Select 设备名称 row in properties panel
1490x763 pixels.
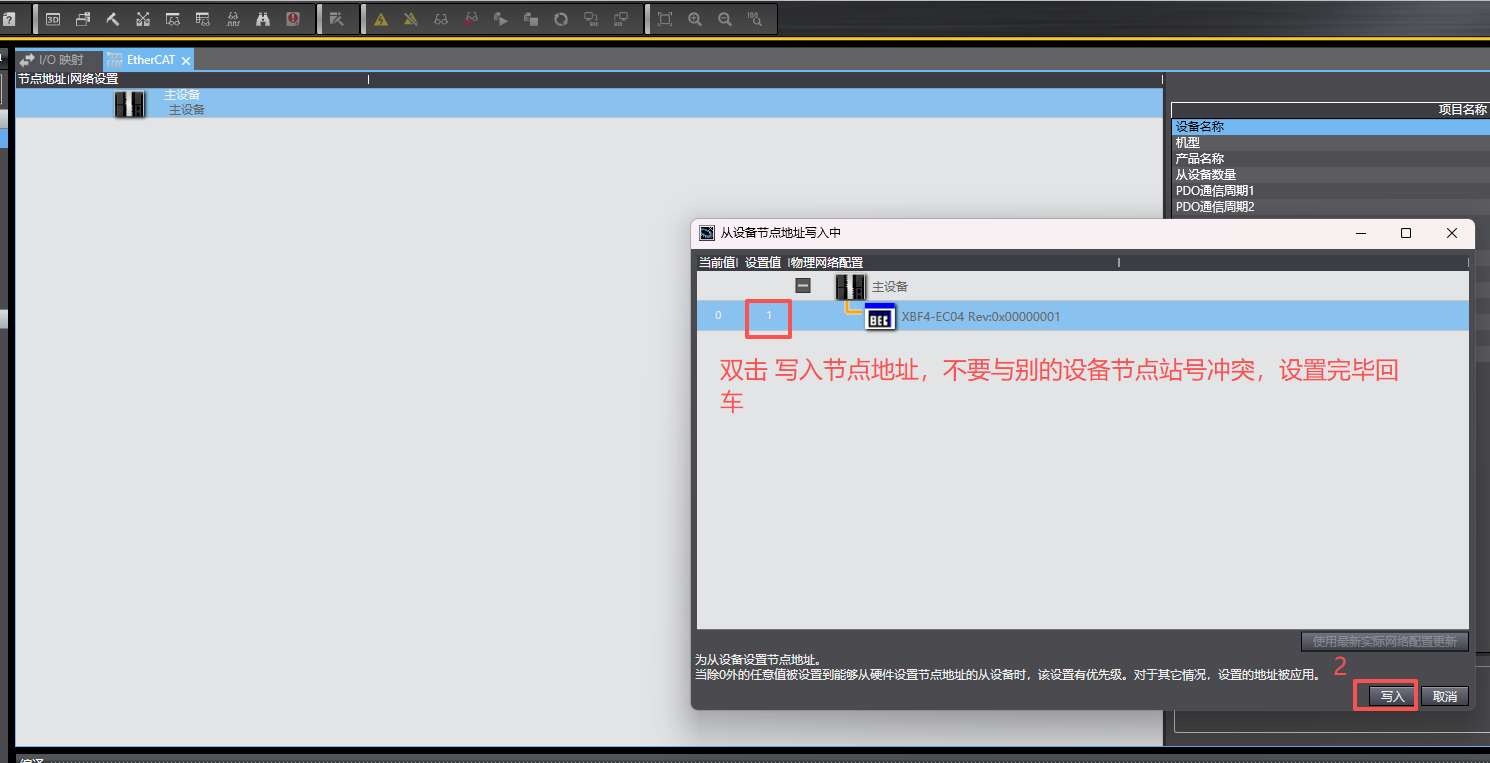1200,127
